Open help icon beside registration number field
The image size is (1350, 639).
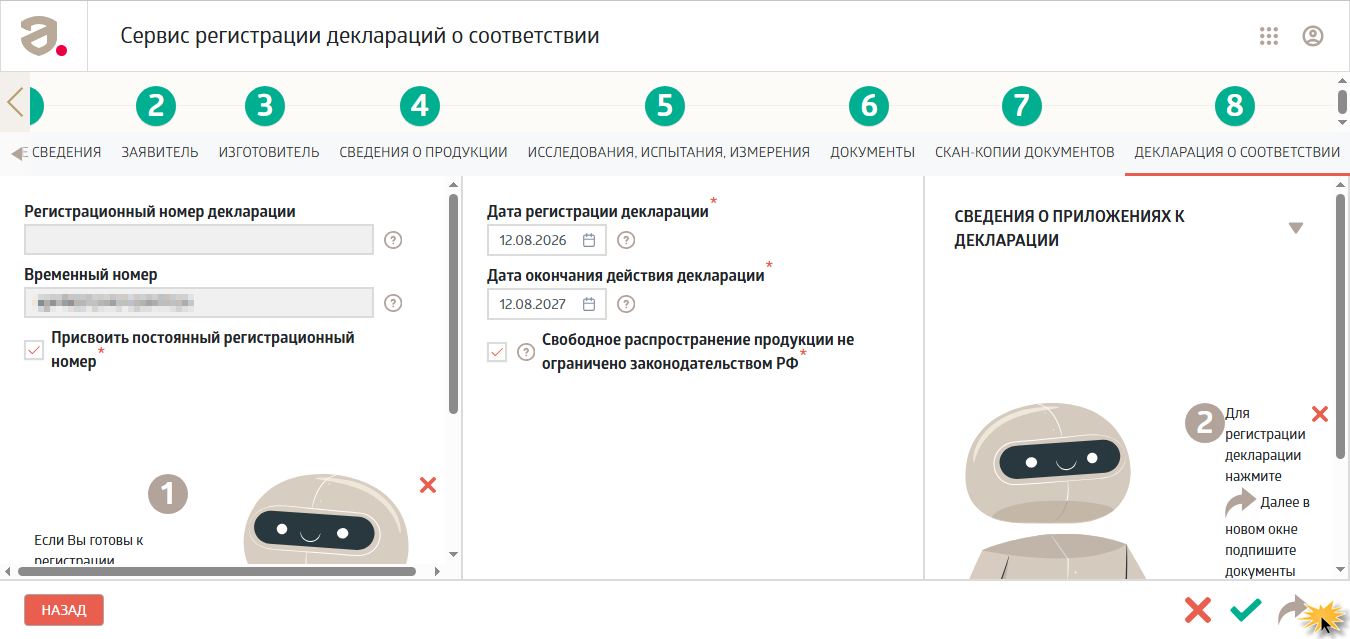[x=393, y=240]
